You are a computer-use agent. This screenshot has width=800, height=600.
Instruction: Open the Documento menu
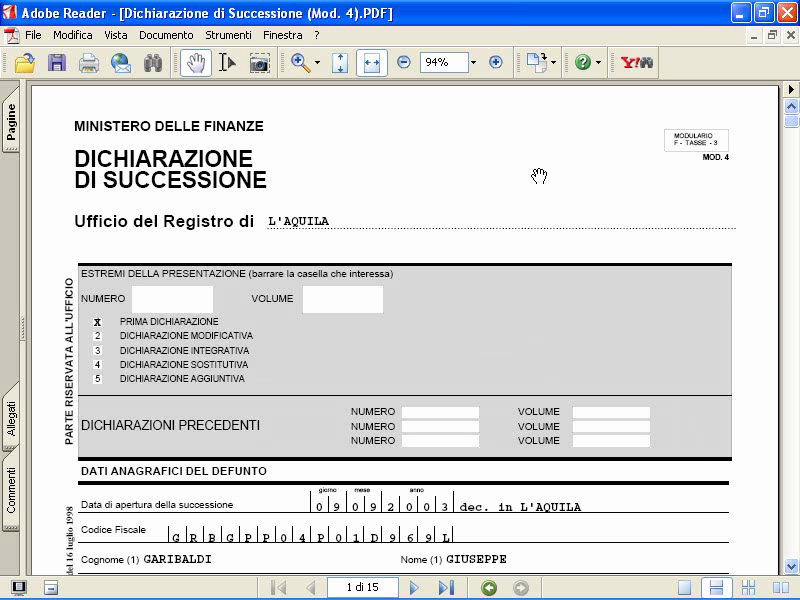(166, 35)
